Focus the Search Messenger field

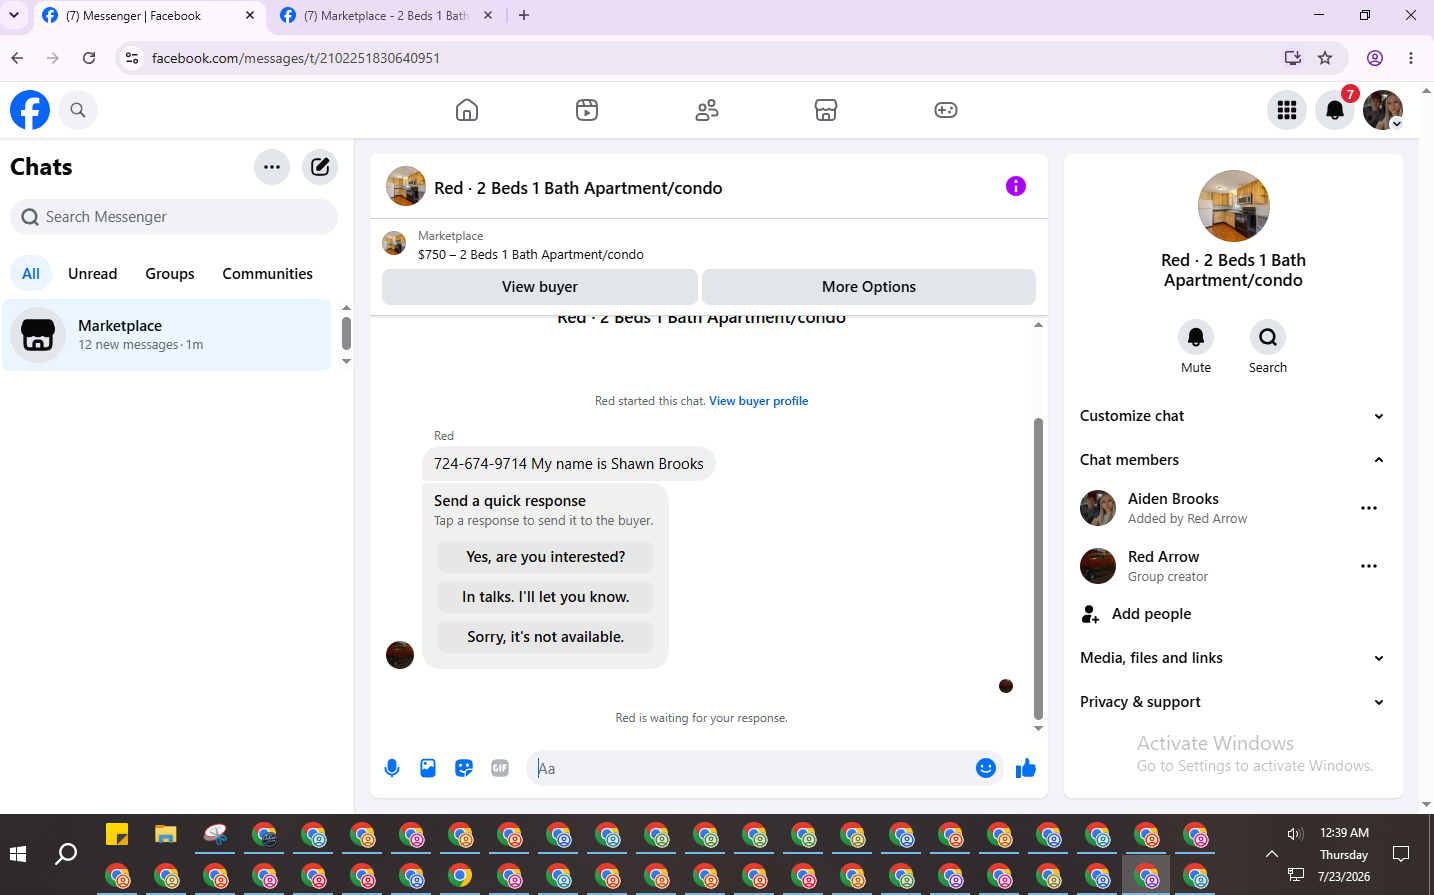tap(174, 217)
